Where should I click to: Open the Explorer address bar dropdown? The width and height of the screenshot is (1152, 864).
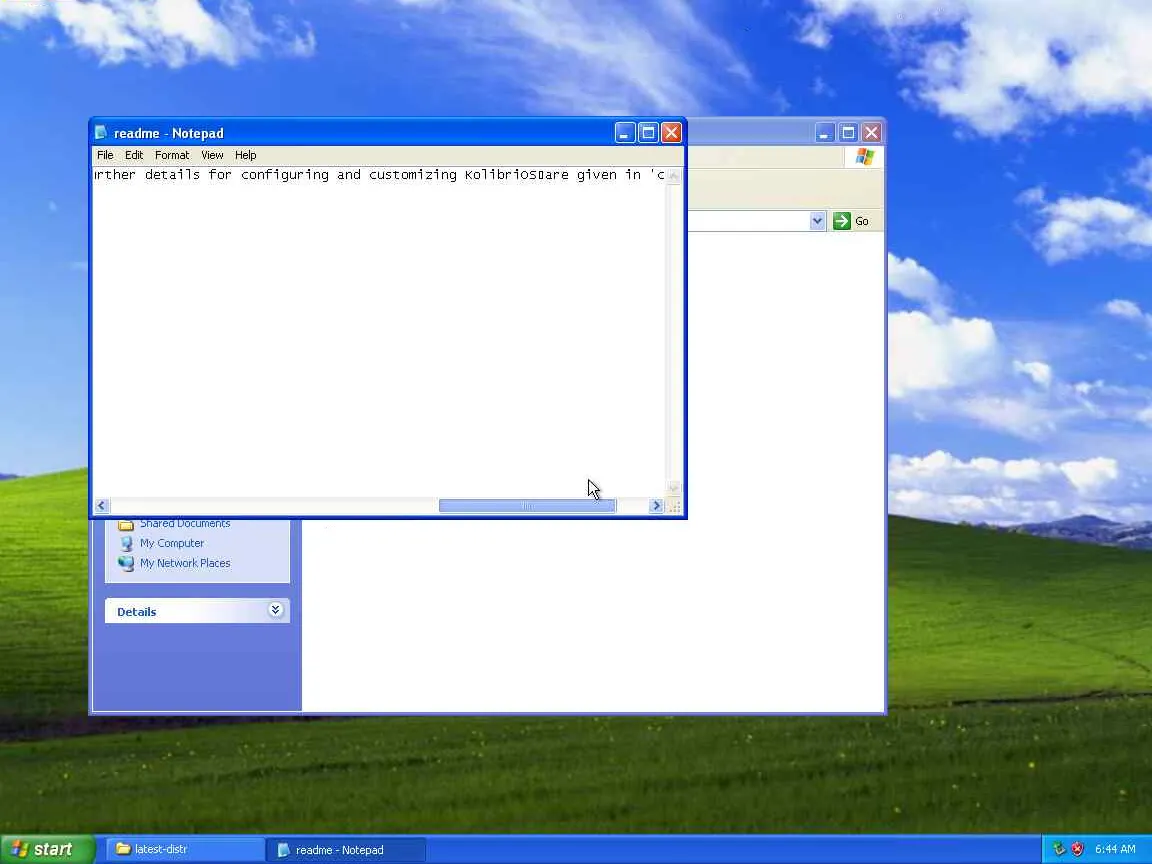tap(817, 220)
